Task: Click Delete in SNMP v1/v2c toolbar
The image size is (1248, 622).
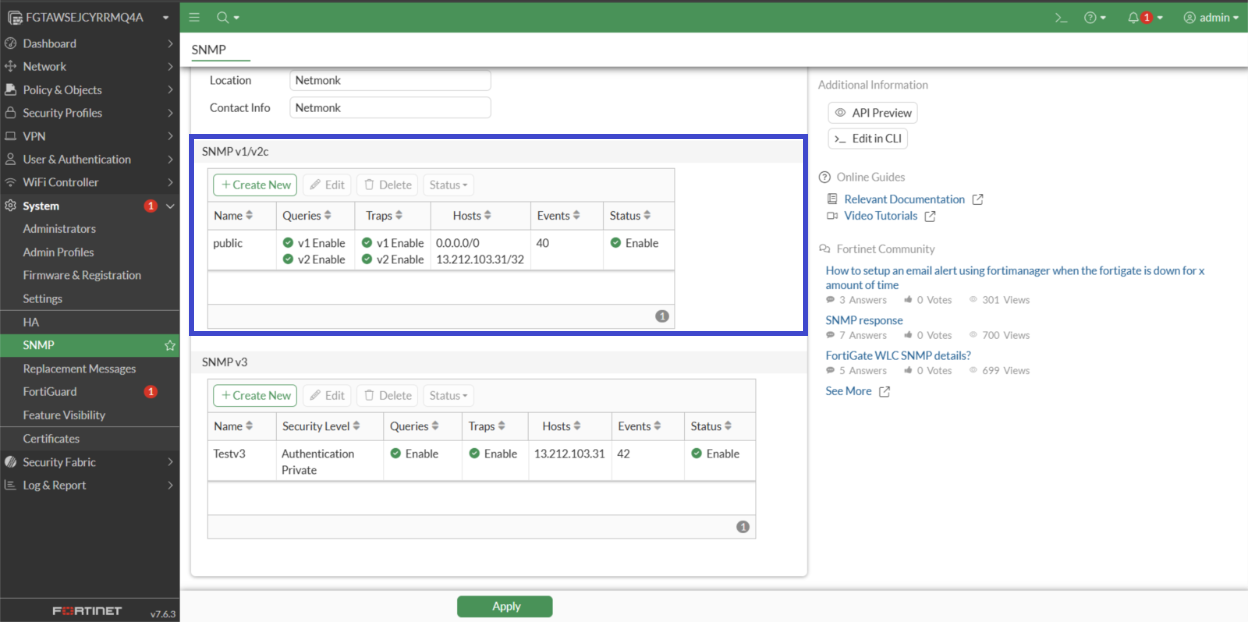Action: click(x=387, y=185)
